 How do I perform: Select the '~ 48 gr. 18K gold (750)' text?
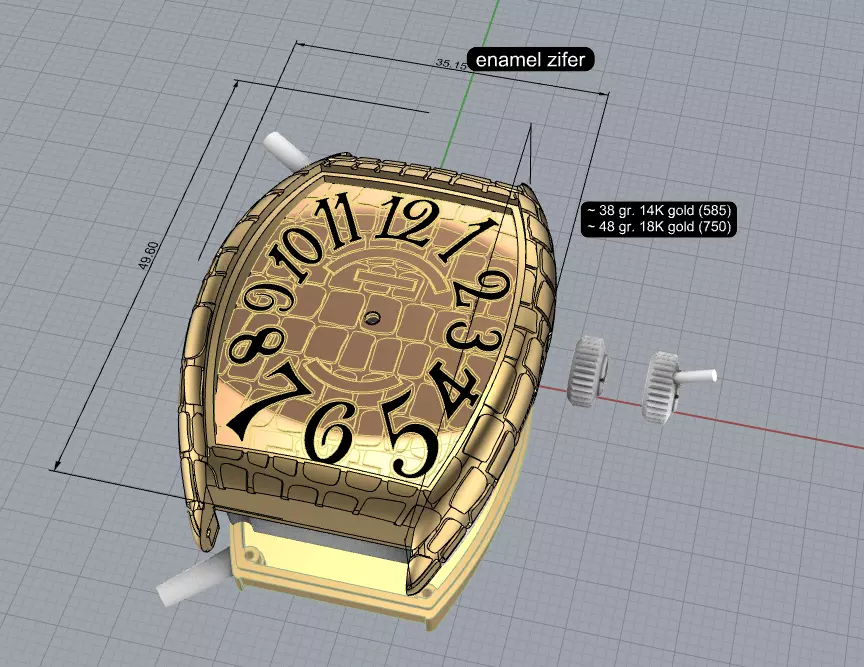point(658,227)
